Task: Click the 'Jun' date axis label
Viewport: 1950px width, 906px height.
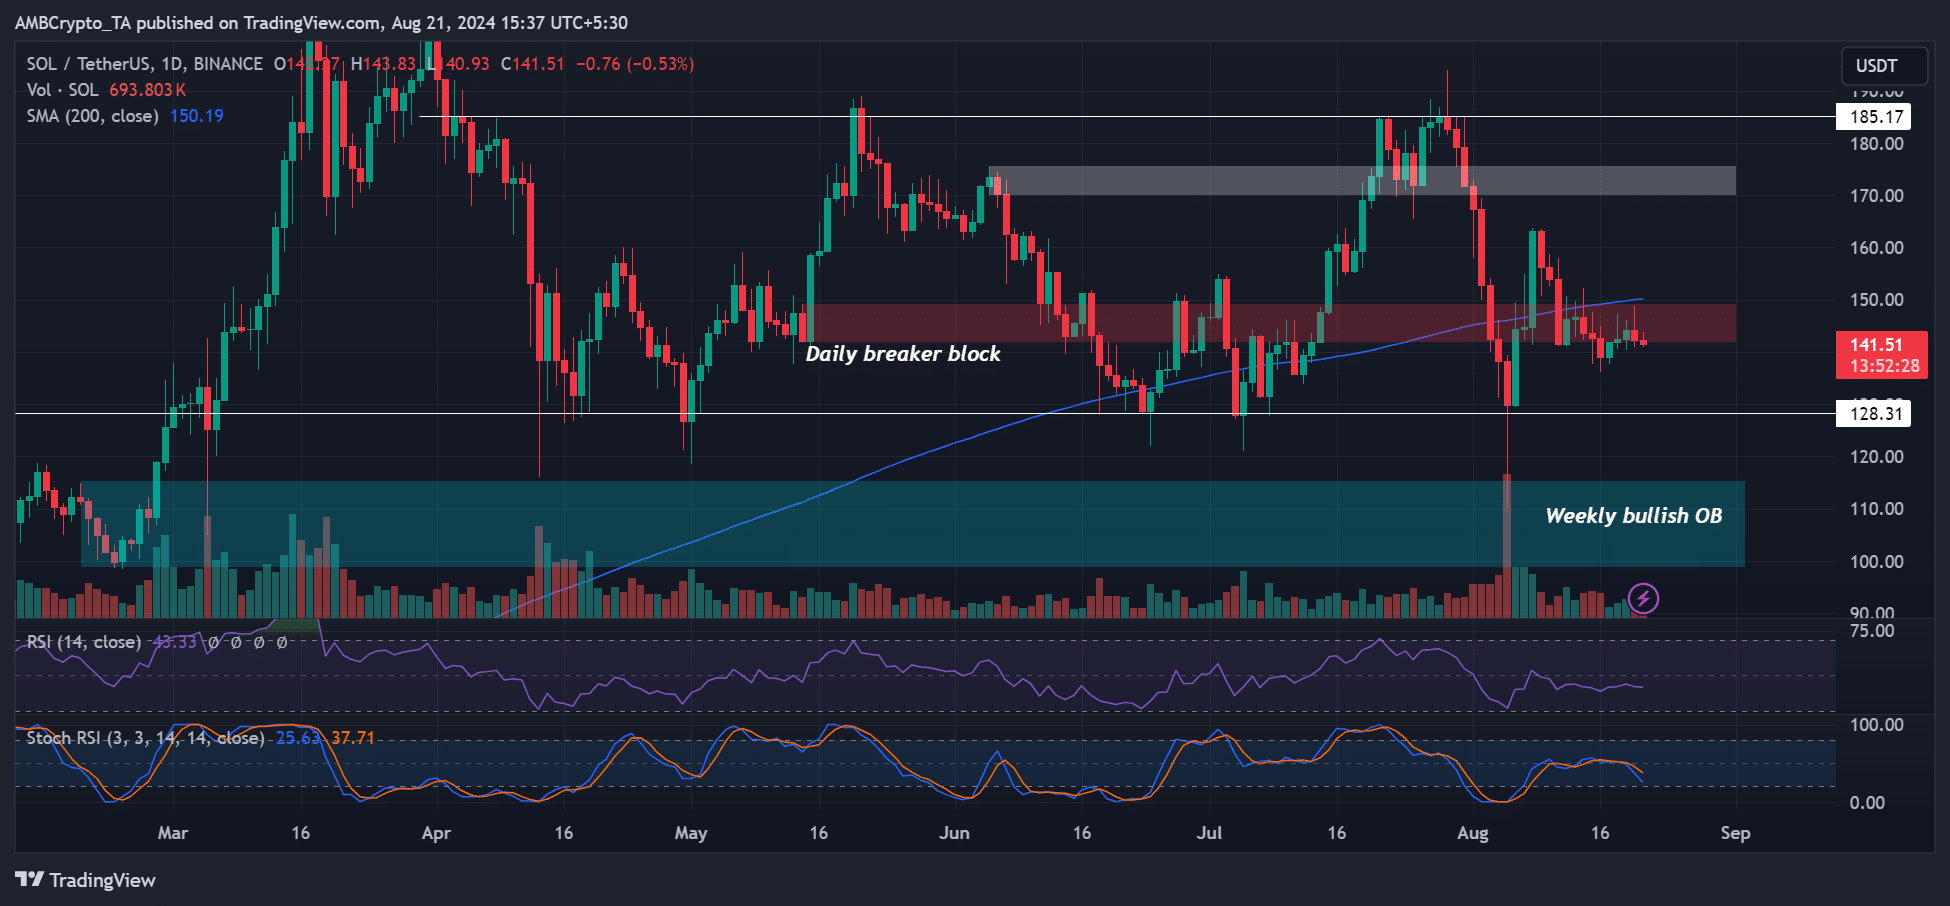Action: click(x=955, y=833)
